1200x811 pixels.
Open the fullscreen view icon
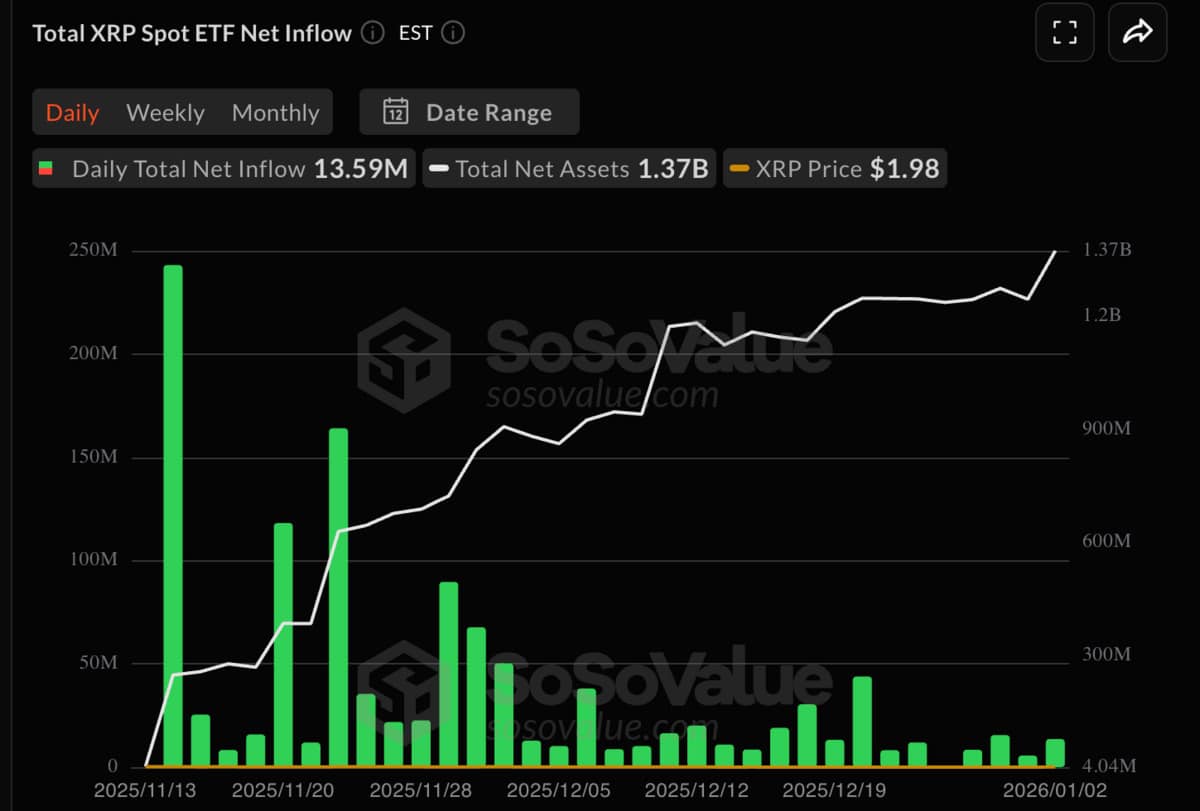(1064, 32)
